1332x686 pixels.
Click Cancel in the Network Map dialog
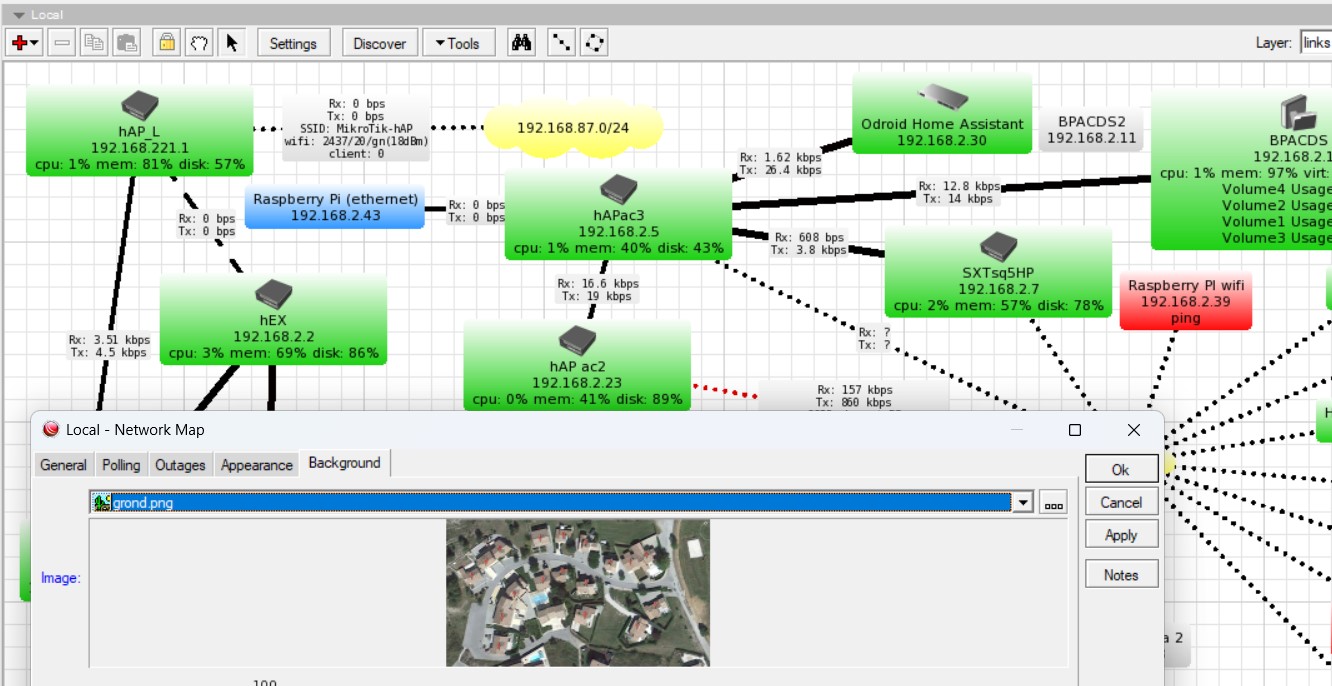pos(1121,502)
